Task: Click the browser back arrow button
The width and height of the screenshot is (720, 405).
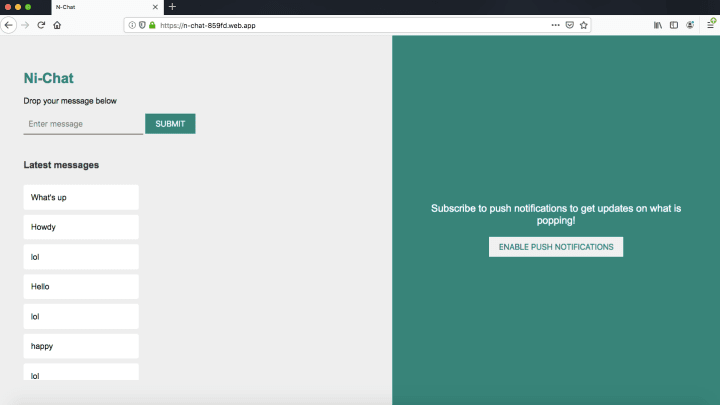Action: tap(9, 25)
